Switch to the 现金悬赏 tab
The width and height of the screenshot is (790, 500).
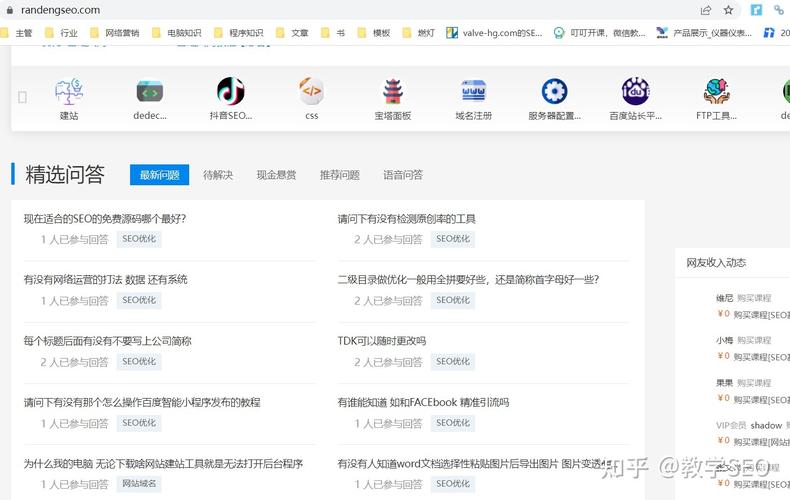coord(276,175)
